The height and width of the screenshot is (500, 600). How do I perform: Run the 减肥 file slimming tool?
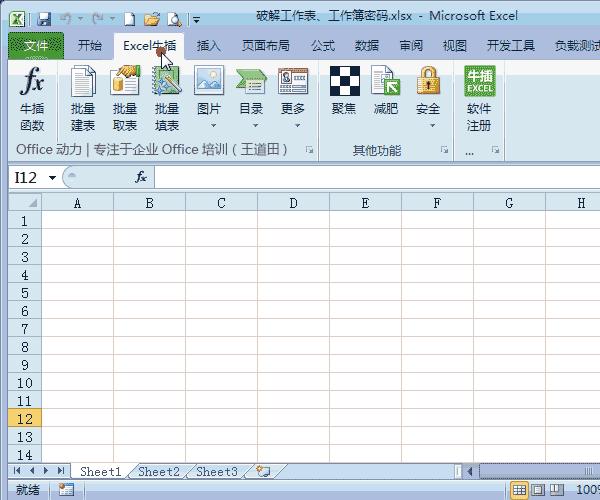[386, 90]
